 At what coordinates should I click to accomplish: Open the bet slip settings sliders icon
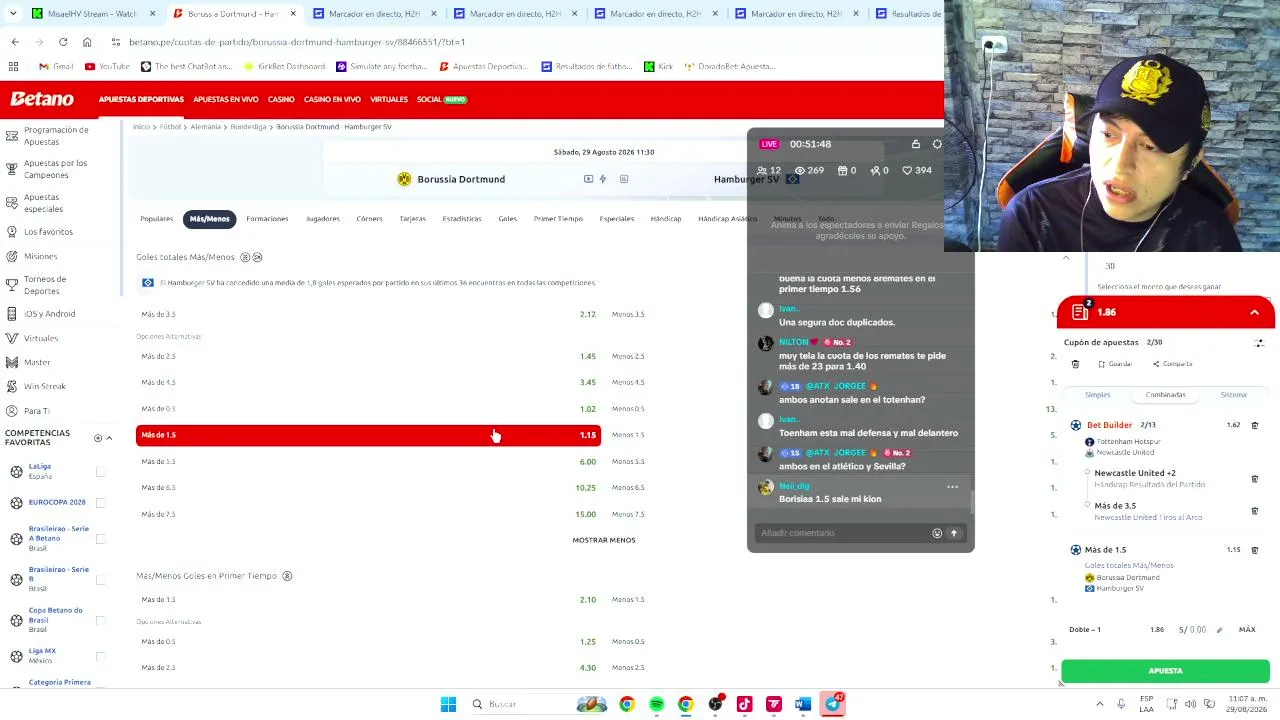1259,343
